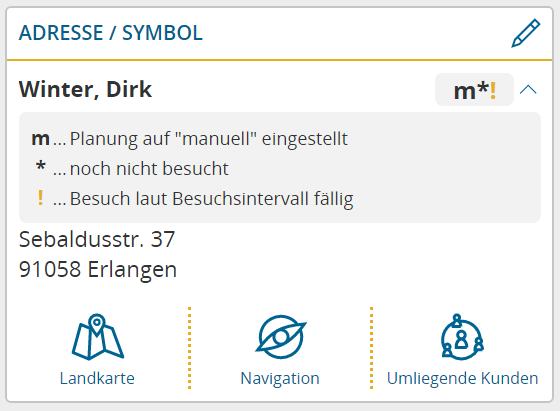The height and width of the screenshot is (411, 560).
Task: Click the ADRESSE / SYMBOL header
Action: point(111,33)
